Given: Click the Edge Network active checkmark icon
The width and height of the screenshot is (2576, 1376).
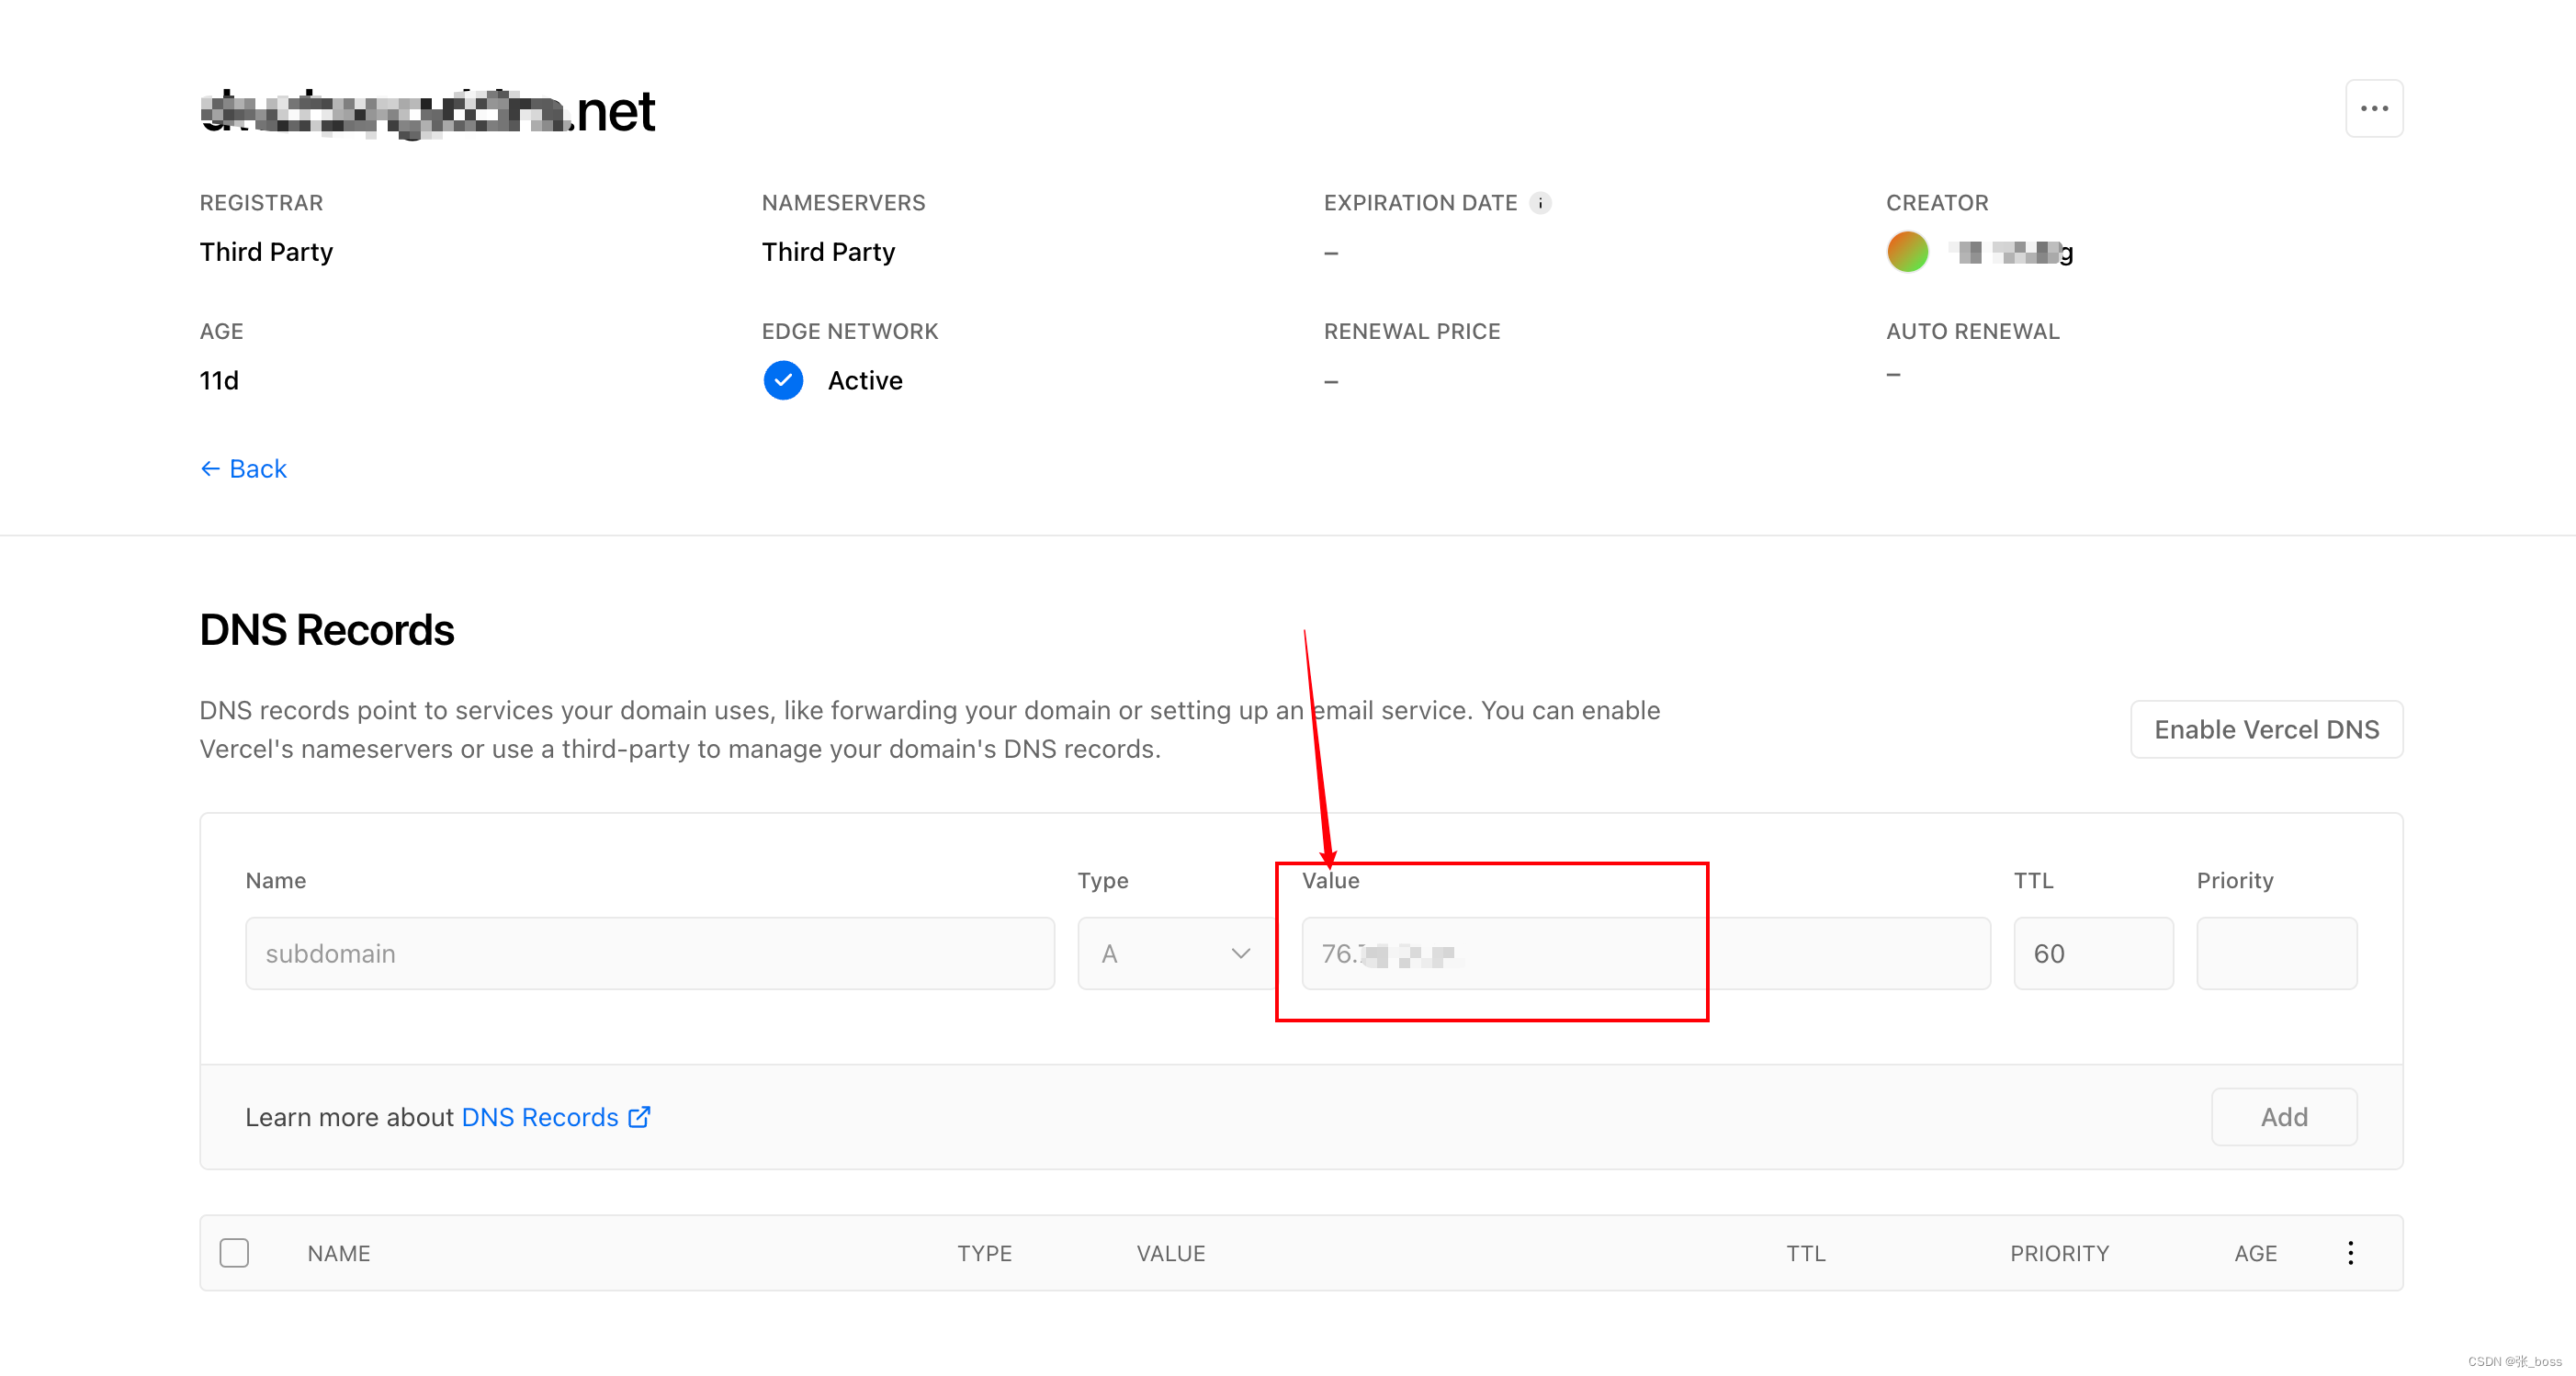Looking at the screenshot, I should [x=783, y=380].
